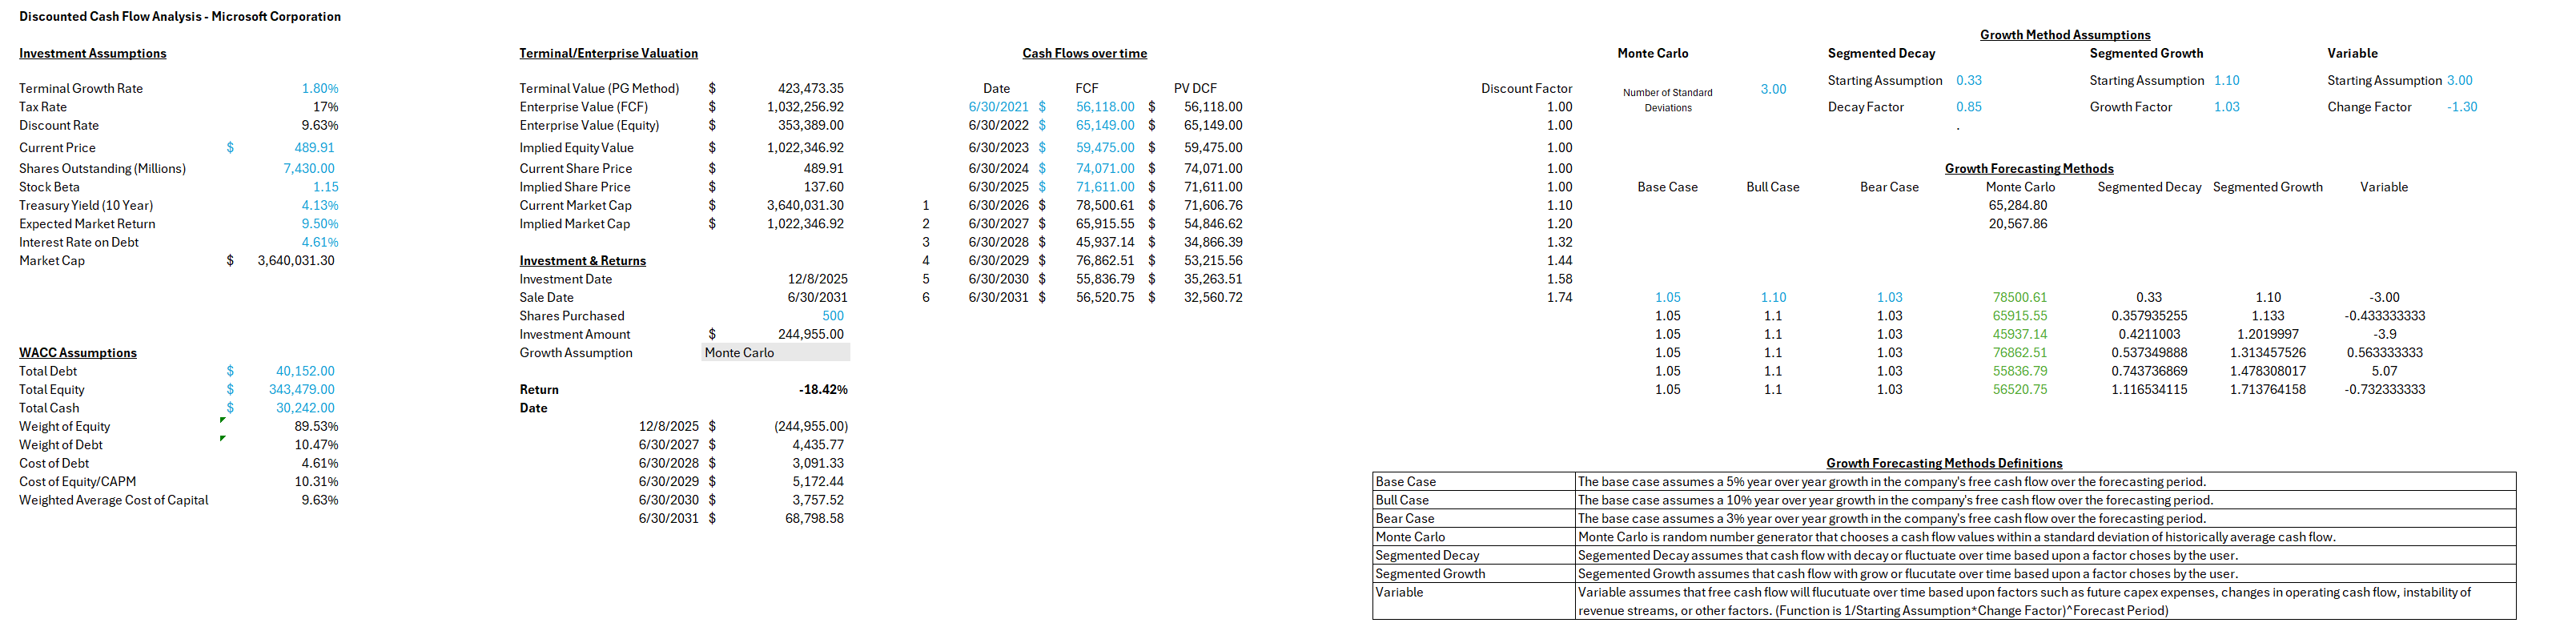Select the Return value -18.42%
Viewport: 2576px width, 635px height.
pyautogui.click(x=823, y=390)
